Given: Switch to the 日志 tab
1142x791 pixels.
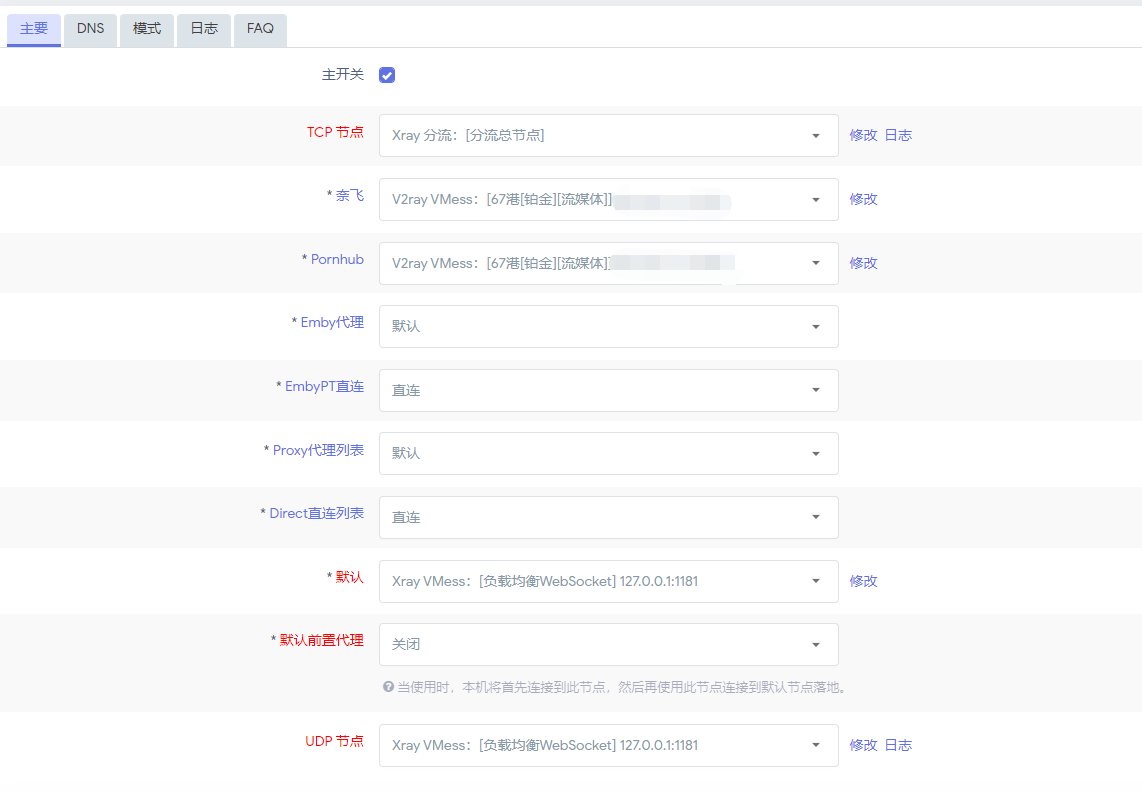Looking at the screenshot, I should point(203,30).
